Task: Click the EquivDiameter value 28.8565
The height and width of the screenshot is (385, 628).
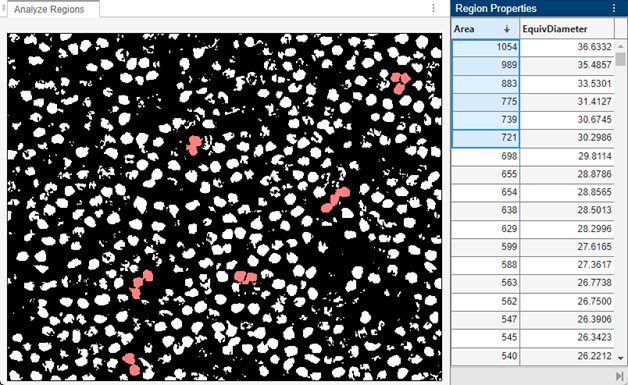Action: (x=594, y=192)
